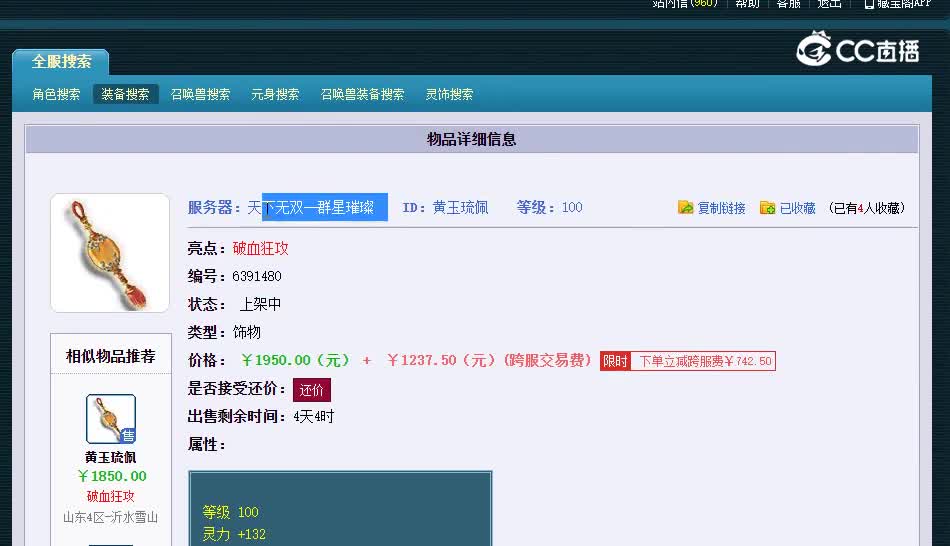Open 召唤兽装备搜索 tab
The height and width of the screenshot is (546, 950).
pyautogui.click(x=362, y=95)
